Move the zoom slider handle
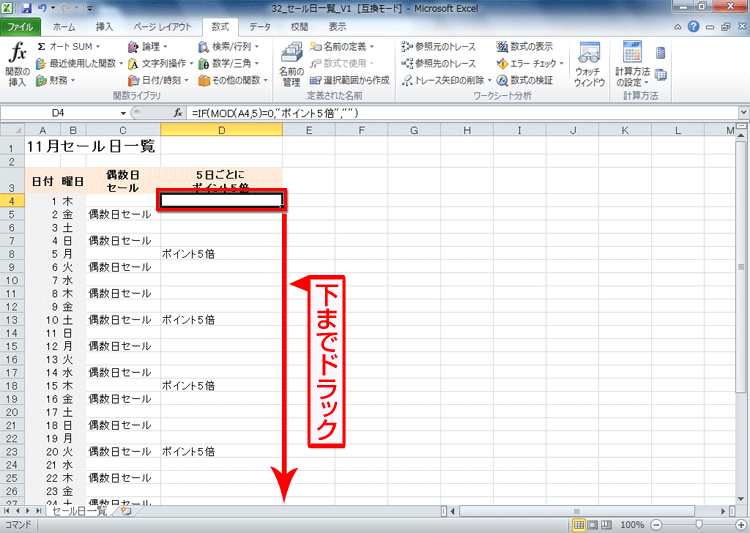Viewport: 750px width, 533px height. coord(699,525)
